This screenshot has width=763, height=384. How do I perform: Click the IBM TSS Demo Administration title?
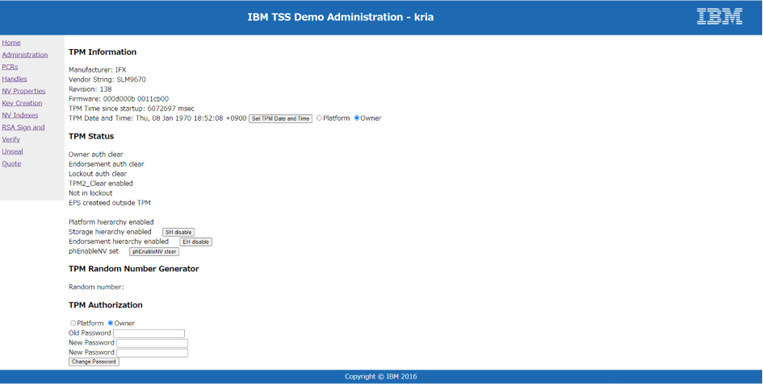click(340, 17)
